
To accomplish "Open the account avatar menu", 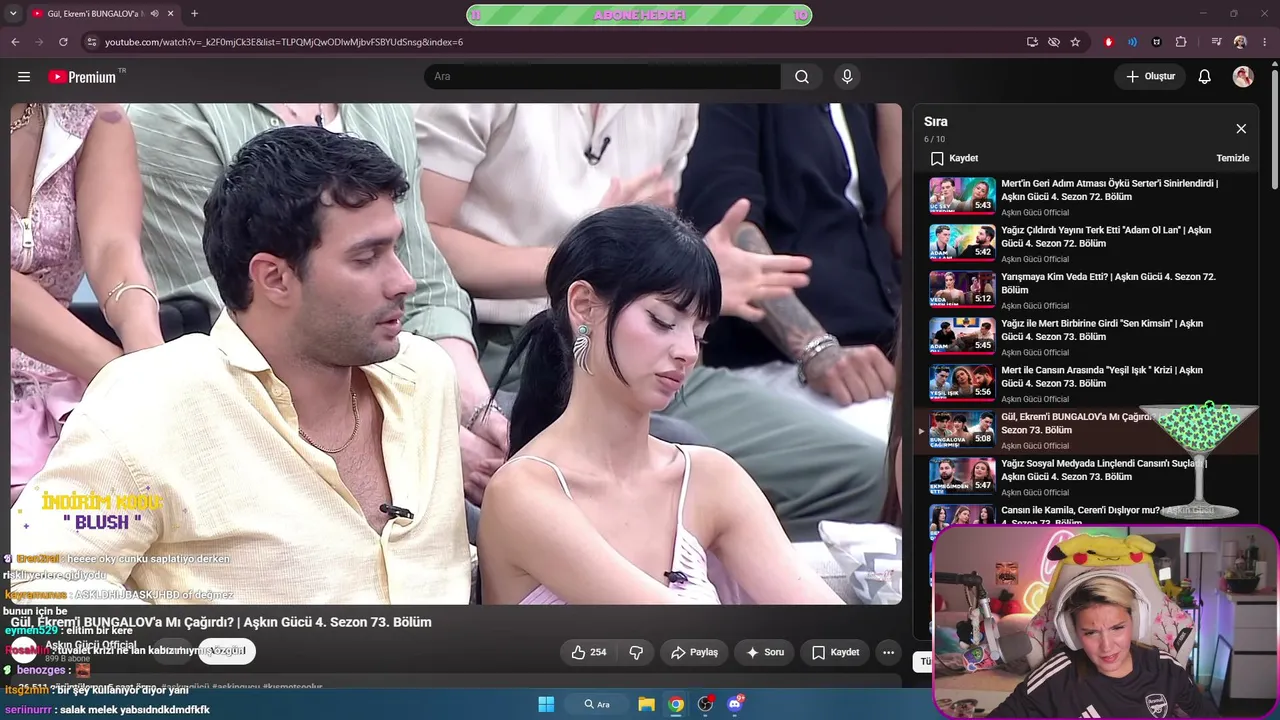I will 1243,77.
